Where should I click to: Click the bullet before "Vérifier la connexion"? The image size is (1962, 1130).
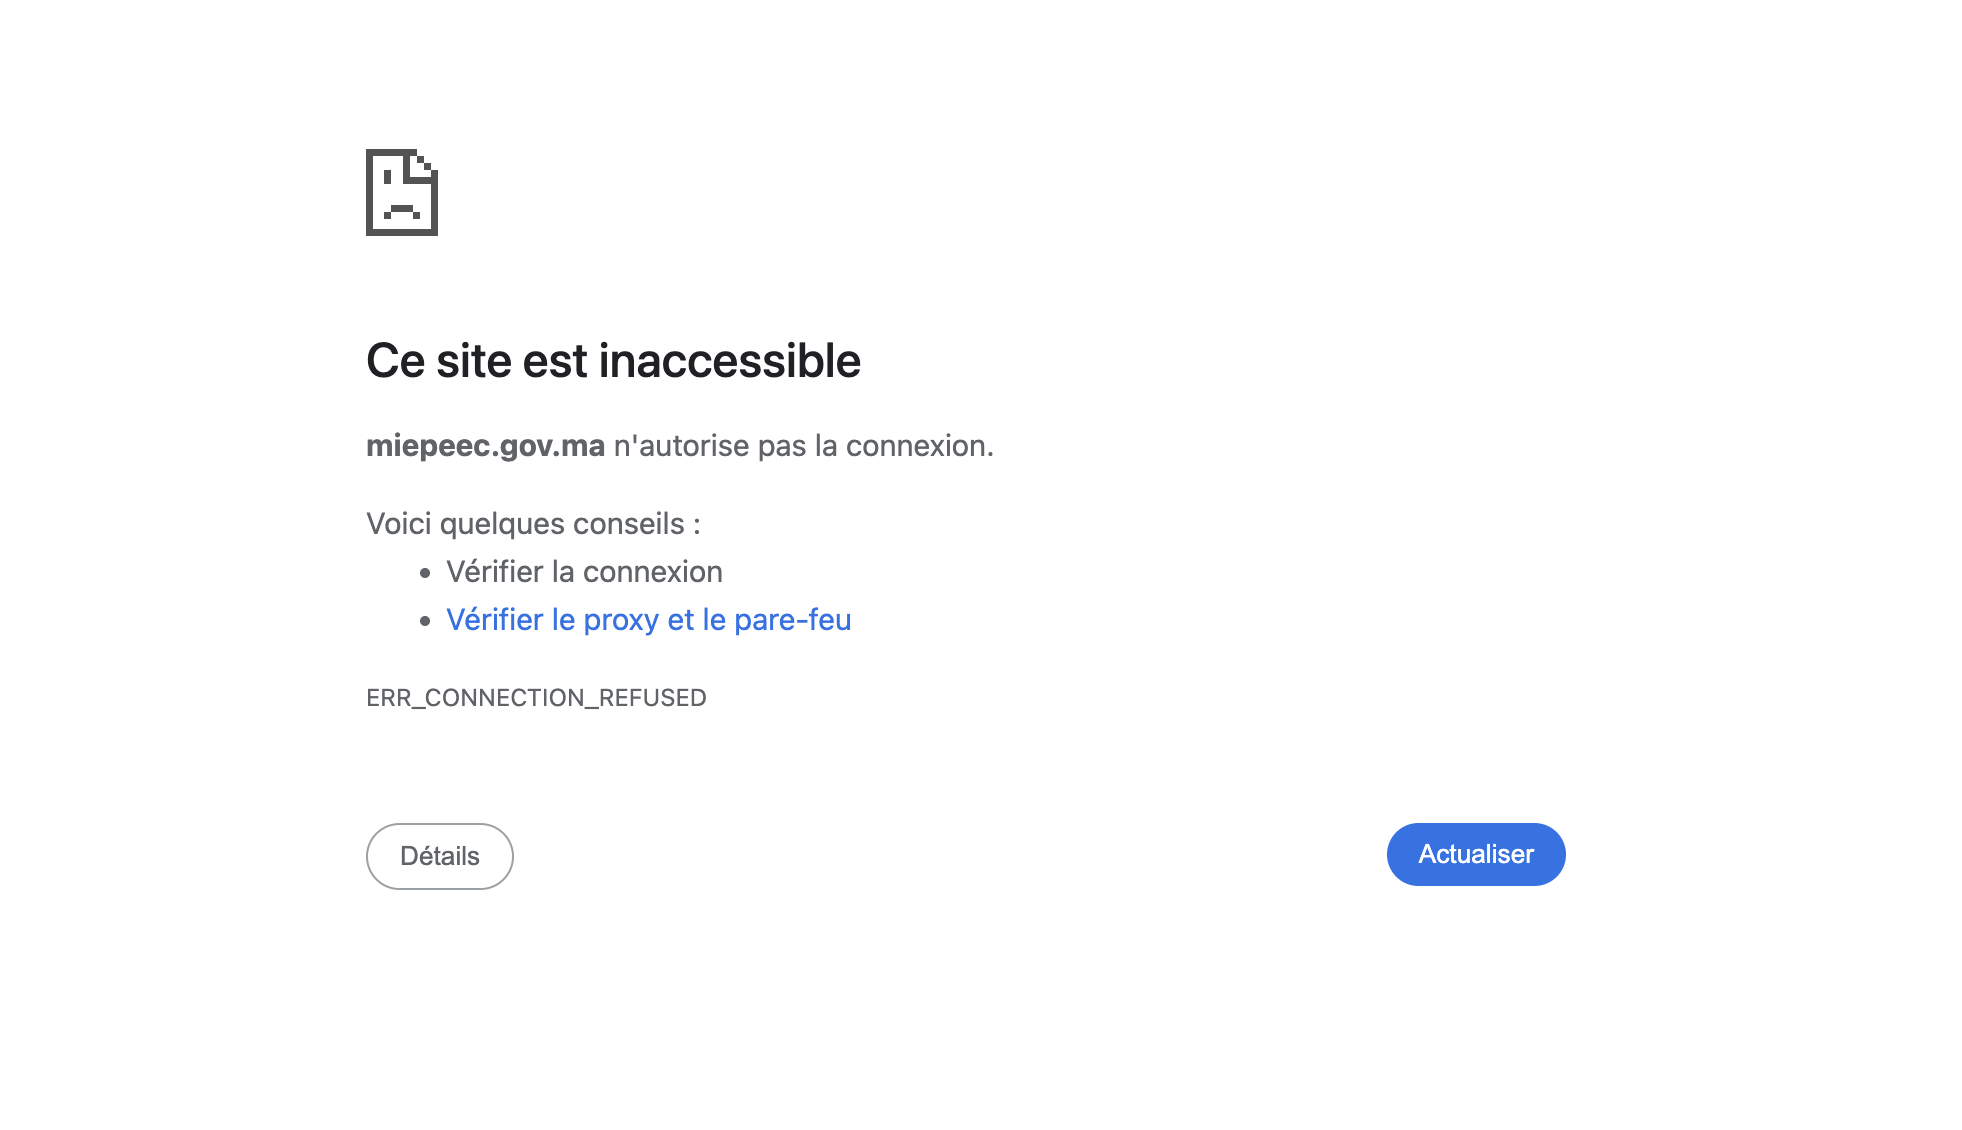click(425, 573)
